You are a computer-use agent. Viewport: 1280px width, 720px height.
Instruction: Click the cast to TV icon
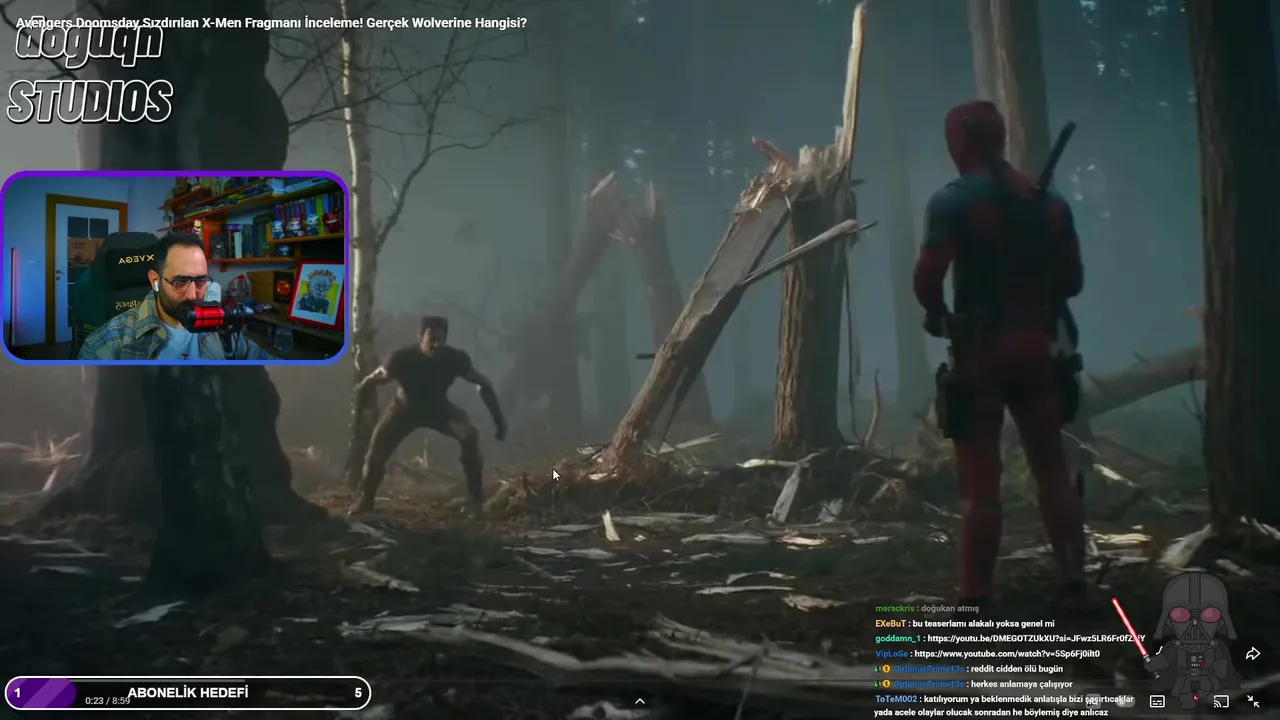coord(1220,701)
